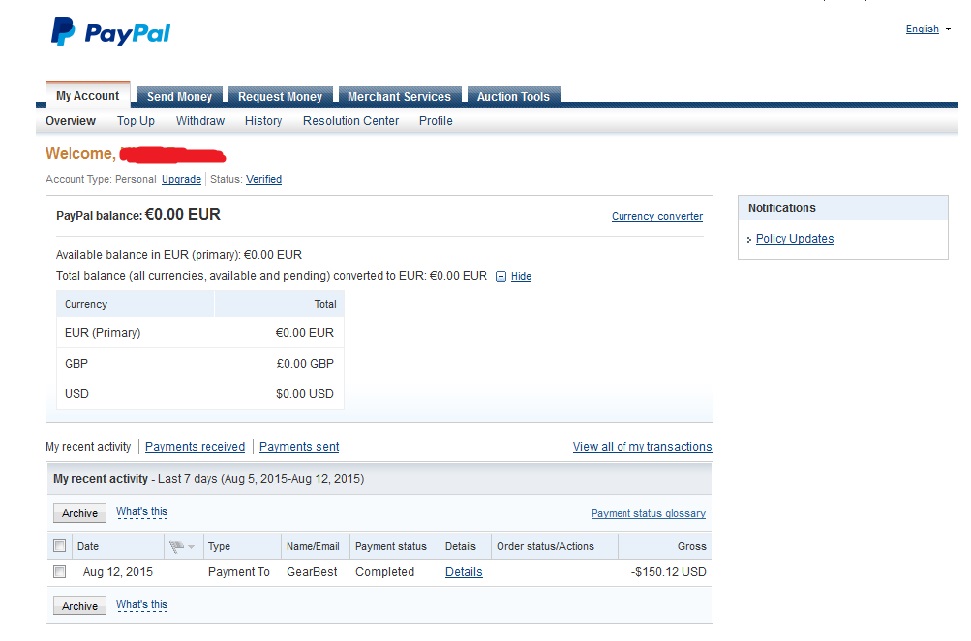
Task: Show Payments sent
Action: (x=299, y=447)
